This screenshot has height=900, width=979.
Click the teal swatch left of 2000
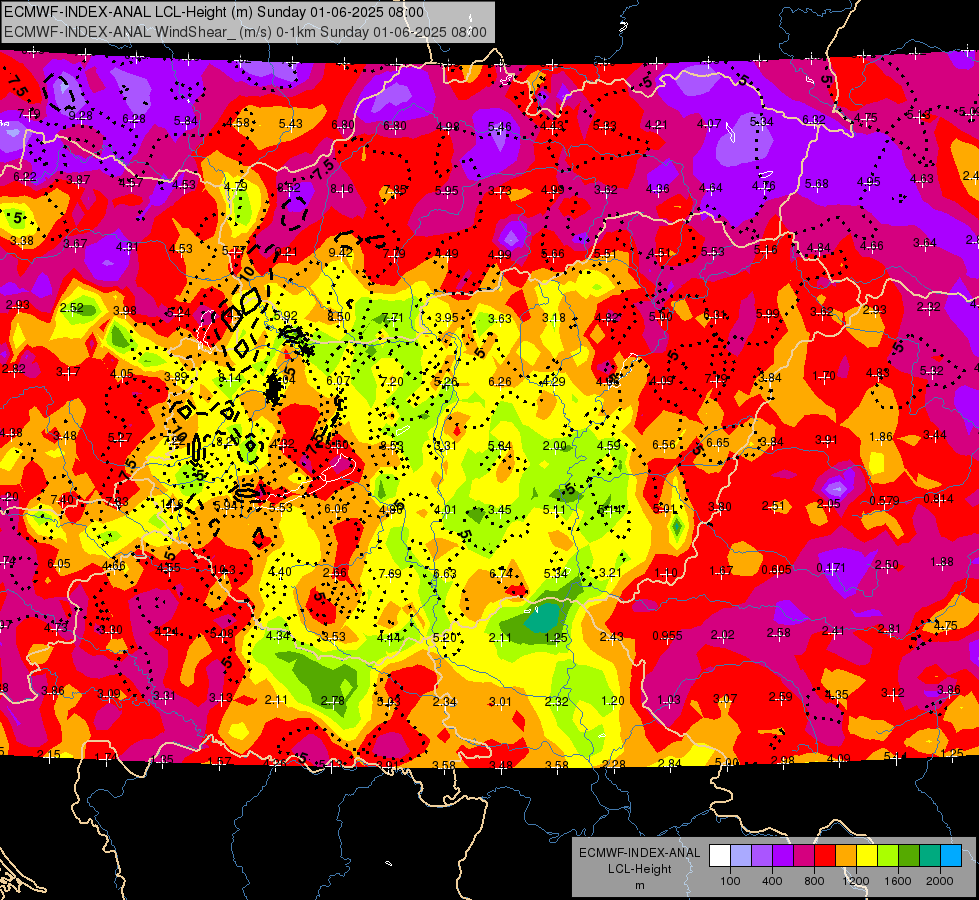tap(930, 856)
